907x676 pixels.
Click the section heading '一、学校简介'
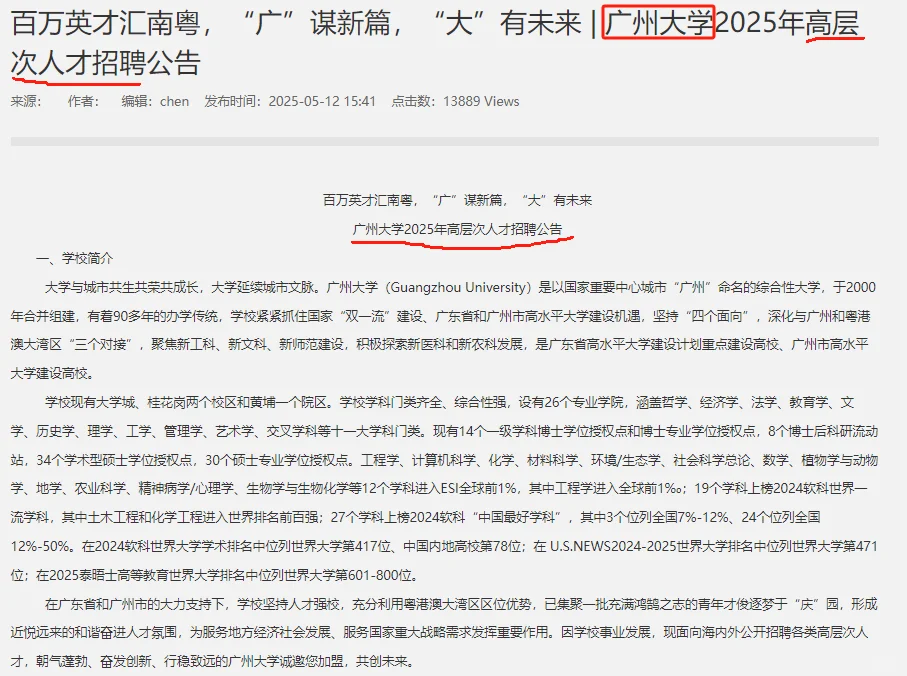coord(75,258)
